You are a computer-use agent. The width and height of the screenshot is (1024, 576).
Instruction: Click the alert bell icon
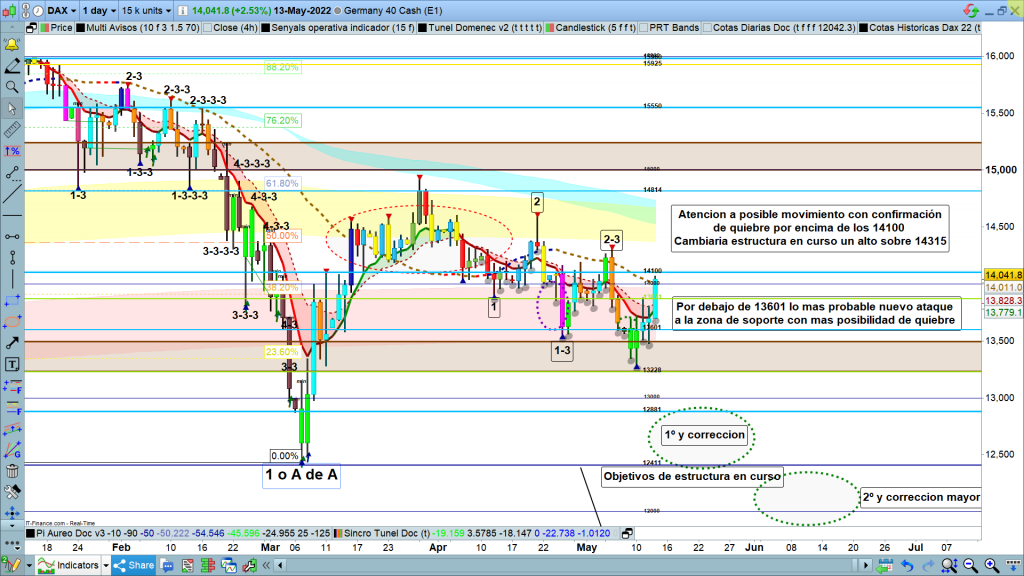(x=12, y=45)
